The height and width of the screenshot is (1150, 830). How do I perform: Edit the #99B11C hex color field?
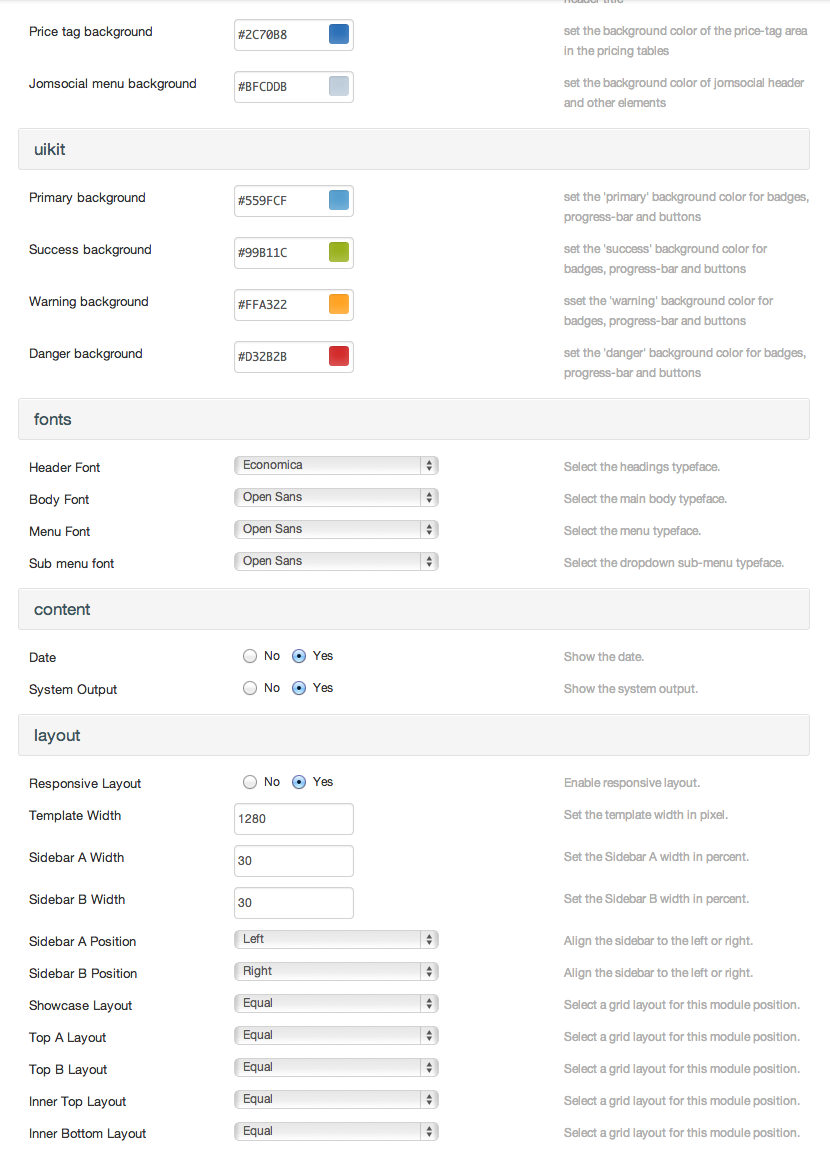click(293, 253)
